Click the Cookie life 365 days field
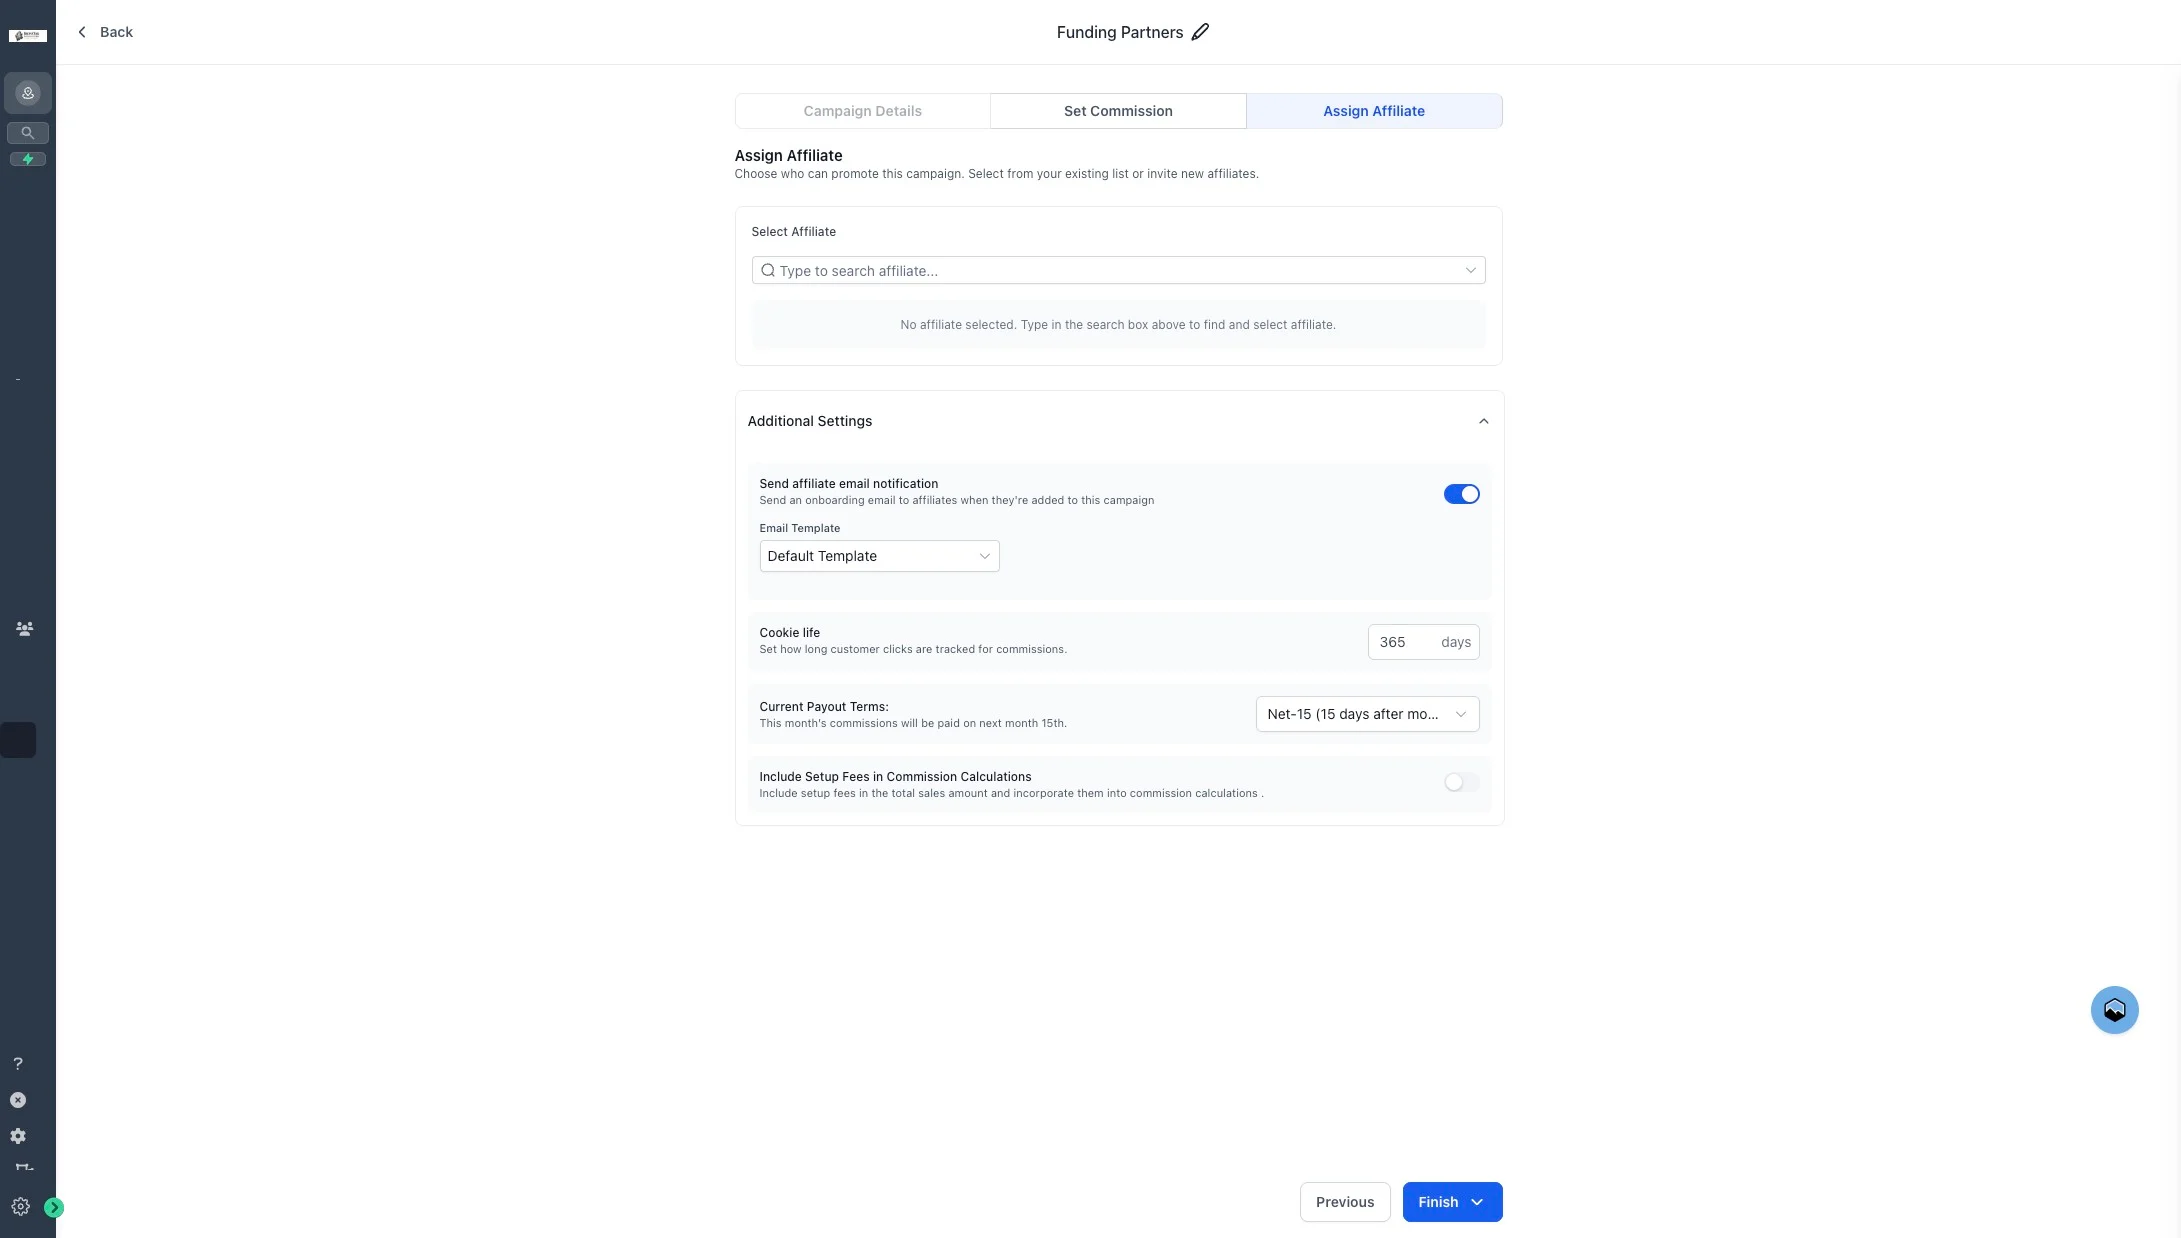Image resolution: width=2181 pixels, height=1238 pixels. [1423, 642]
